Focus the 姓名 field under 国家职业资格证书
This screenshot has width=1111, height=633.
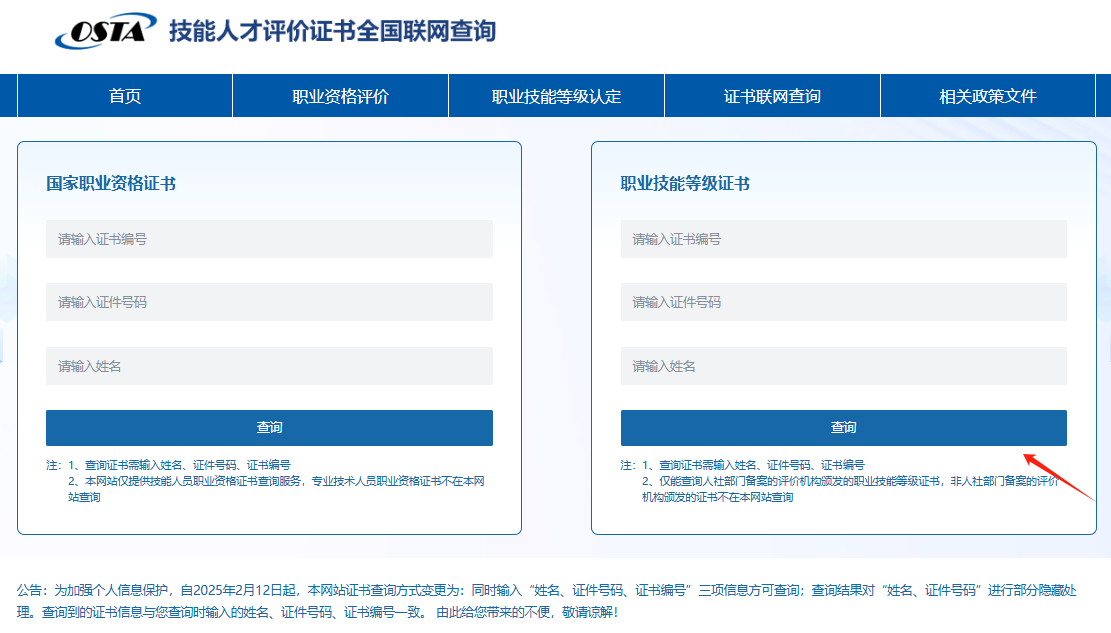pos(269,366)
